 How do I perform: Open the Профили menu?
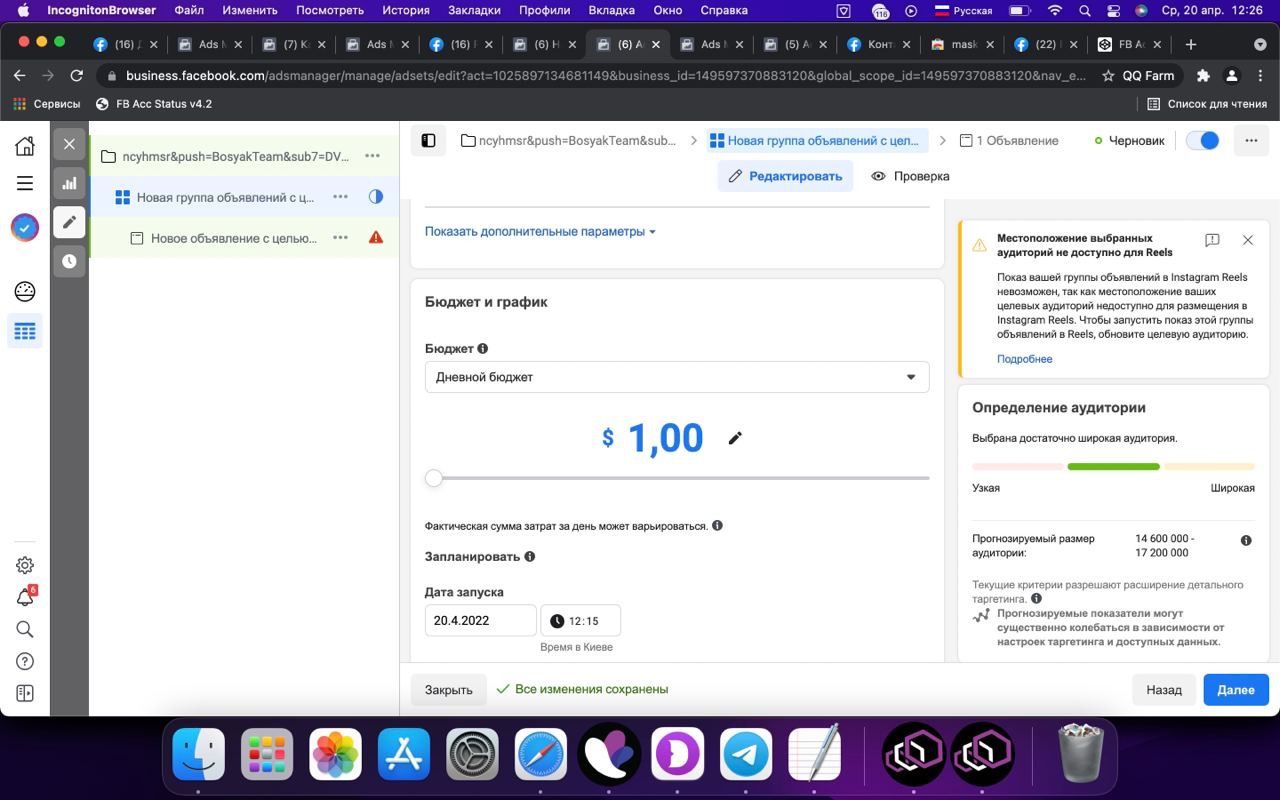tap(545, 10)
